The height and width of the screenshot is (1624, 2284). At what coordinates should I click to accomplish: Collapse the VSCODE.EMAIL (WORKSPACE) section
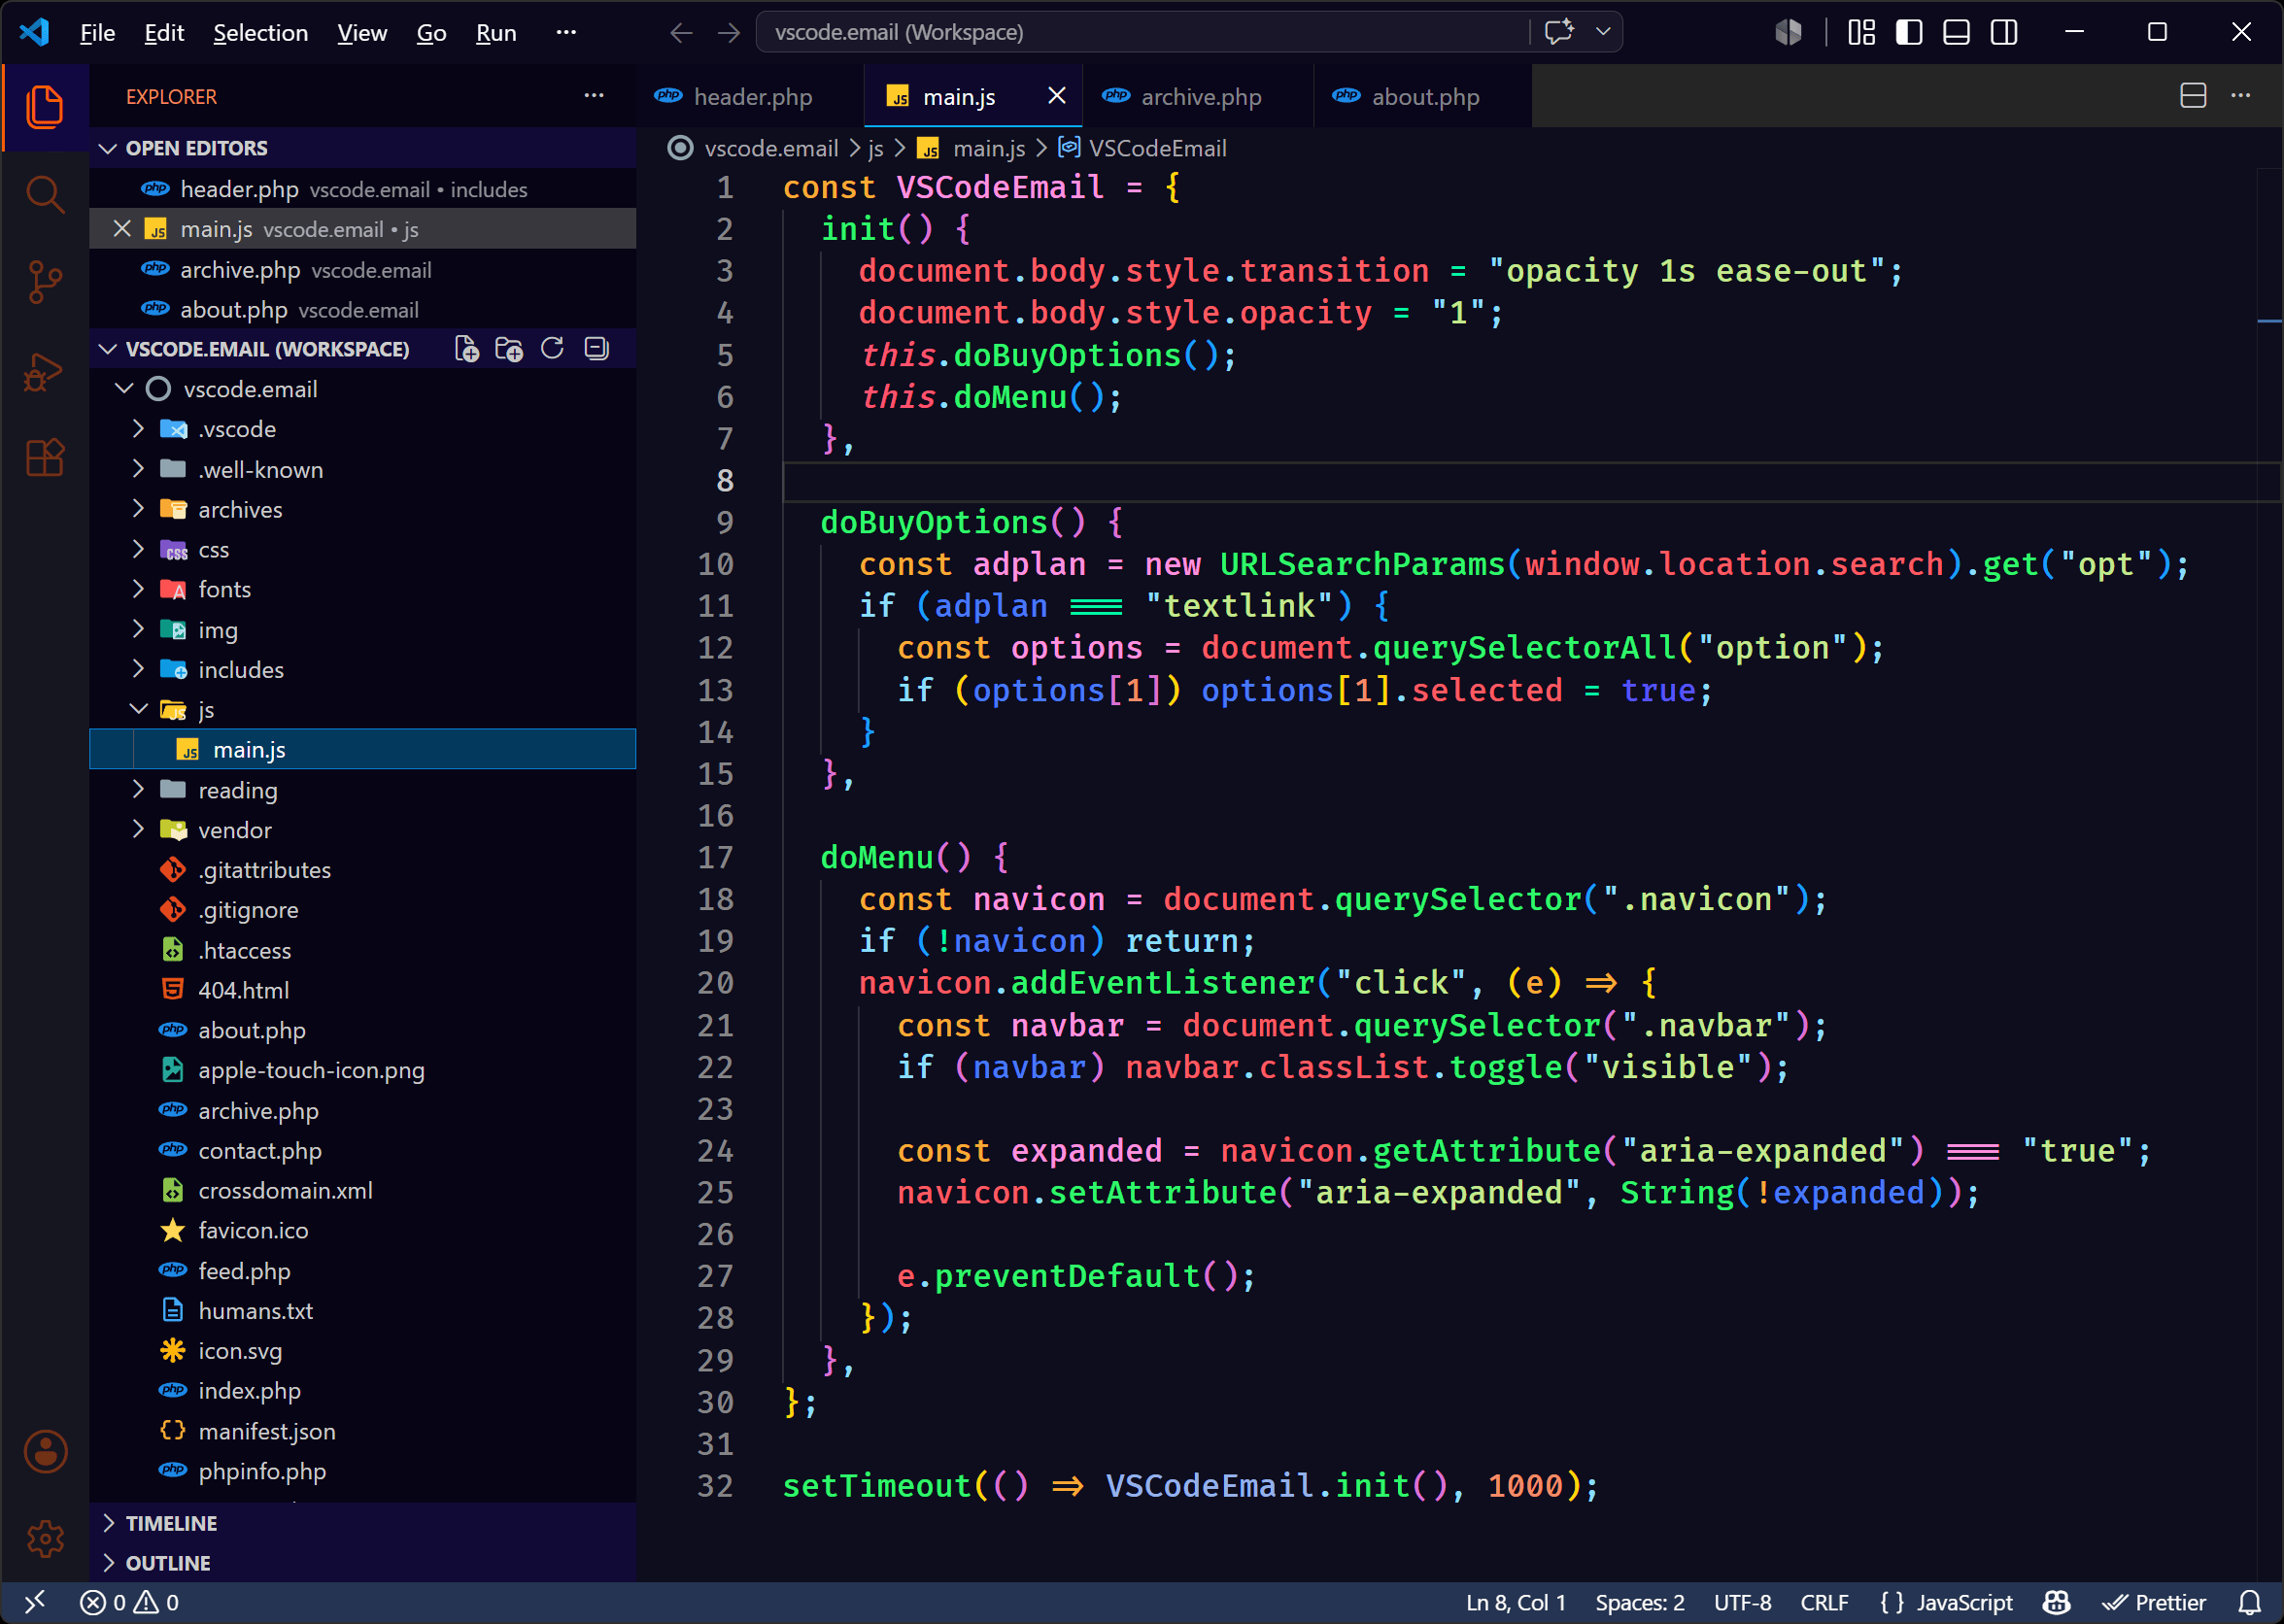click(x=108, y=349)
